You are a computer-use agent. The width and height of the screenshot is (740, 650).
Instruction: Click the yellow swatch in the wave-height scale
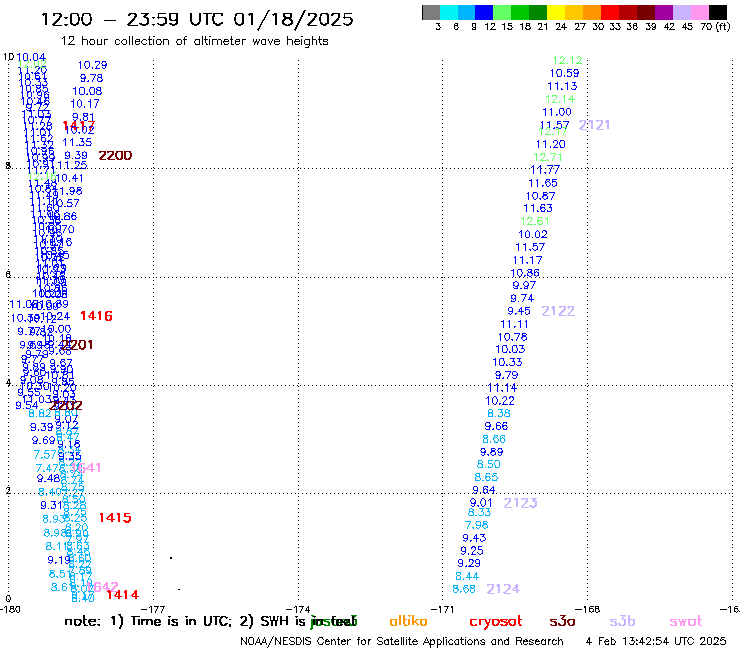click(x=555, y=12)
